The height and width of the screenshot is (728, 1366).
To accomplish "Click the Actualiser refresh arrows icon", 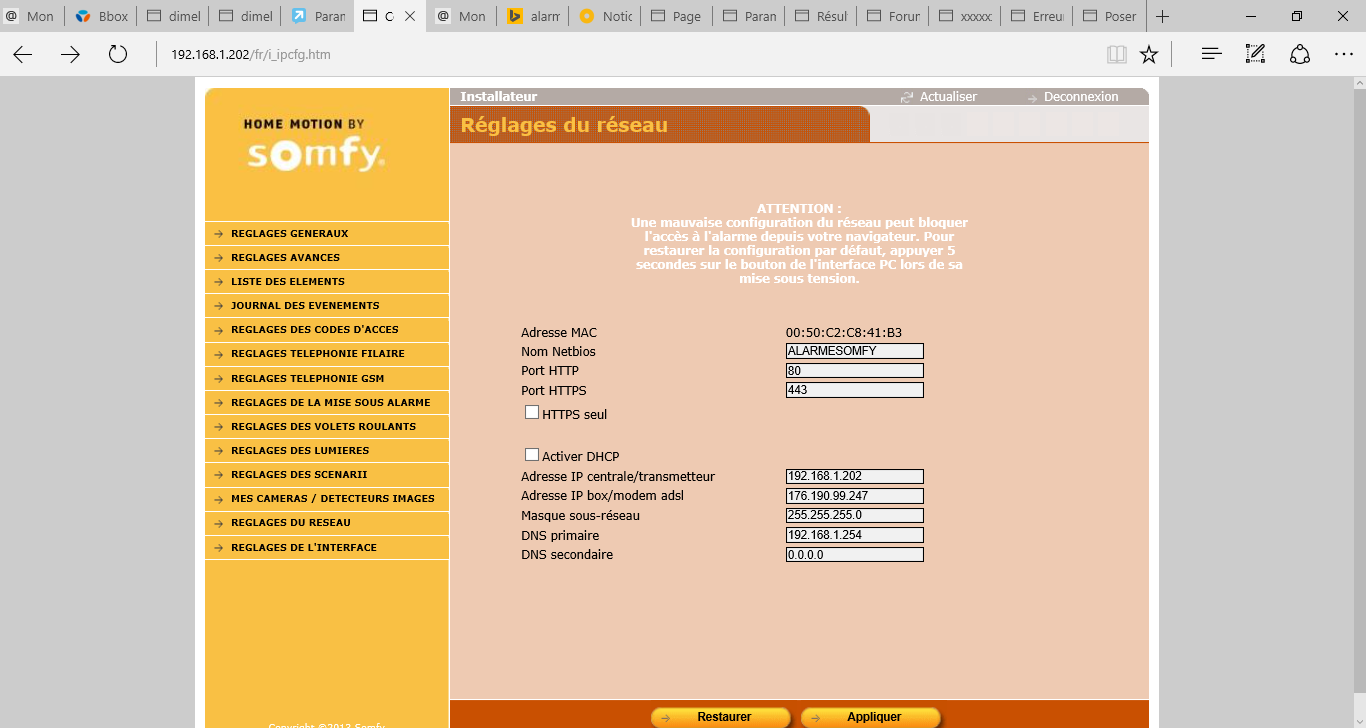I will pos(907,97).
